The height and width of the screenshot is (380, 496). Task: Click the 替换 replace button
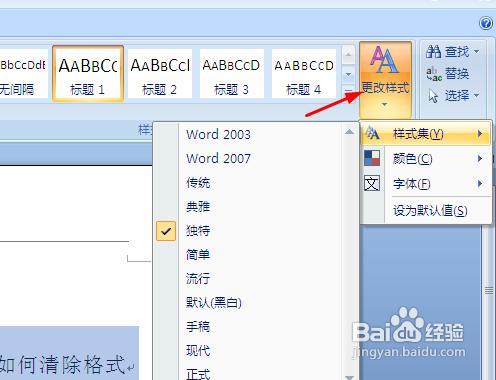[x=448, y=74]
